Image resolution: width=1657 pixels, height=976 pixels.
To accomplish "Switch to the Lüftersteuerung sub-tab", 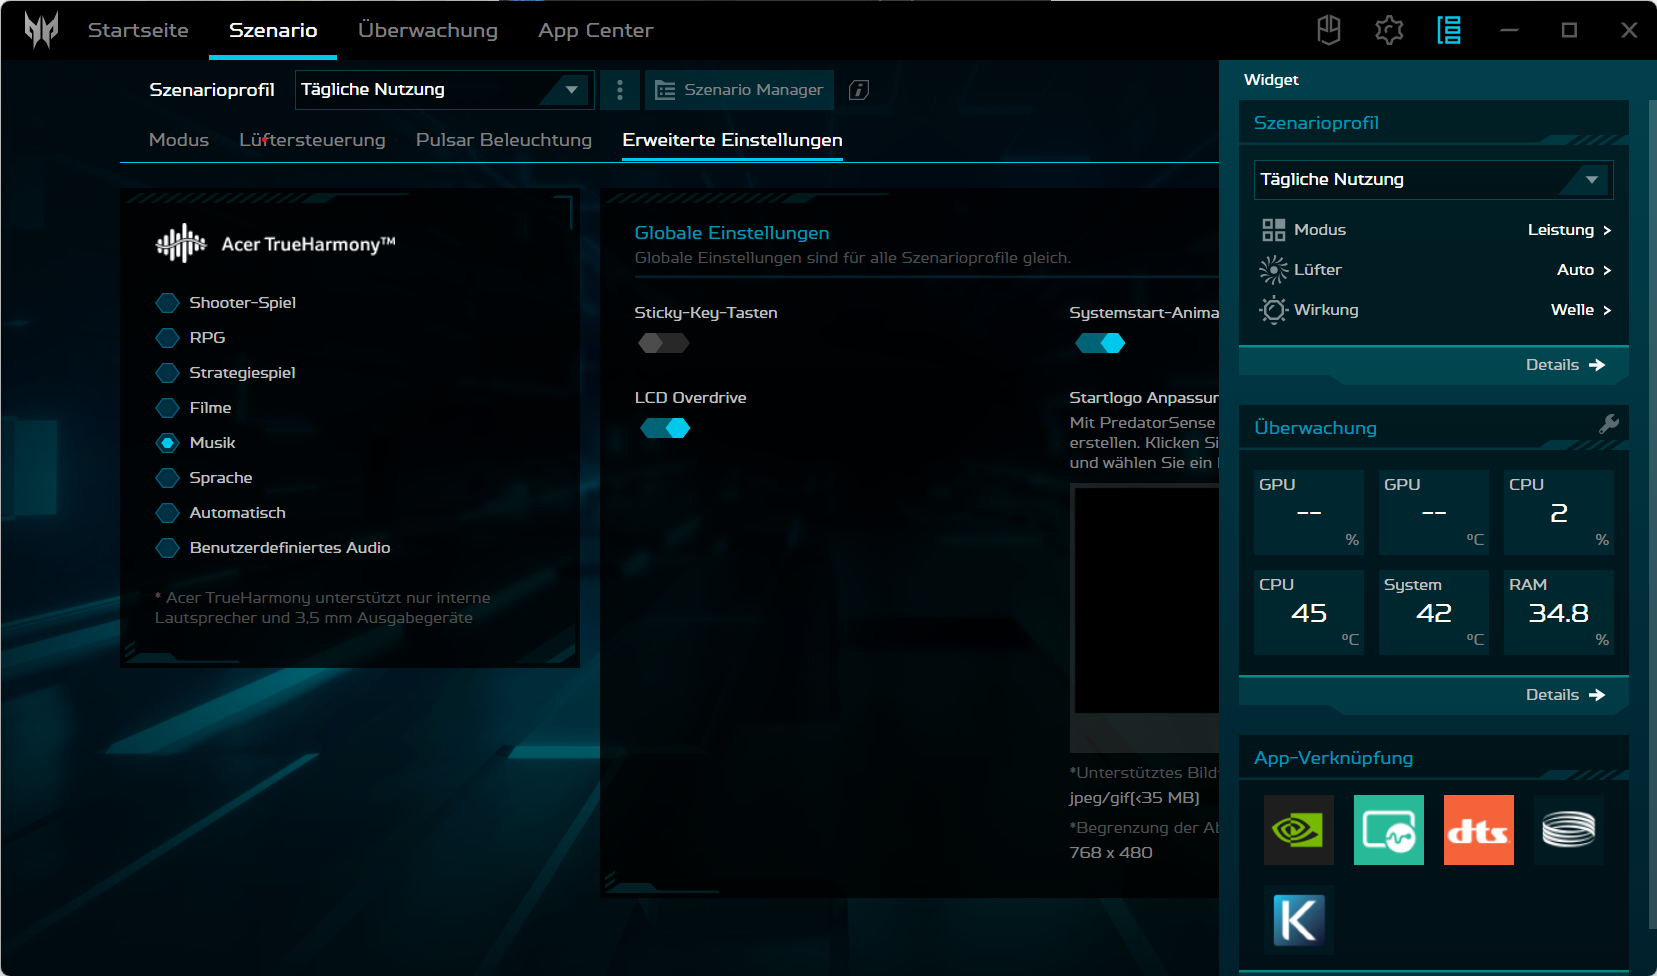I will point(312,140).
